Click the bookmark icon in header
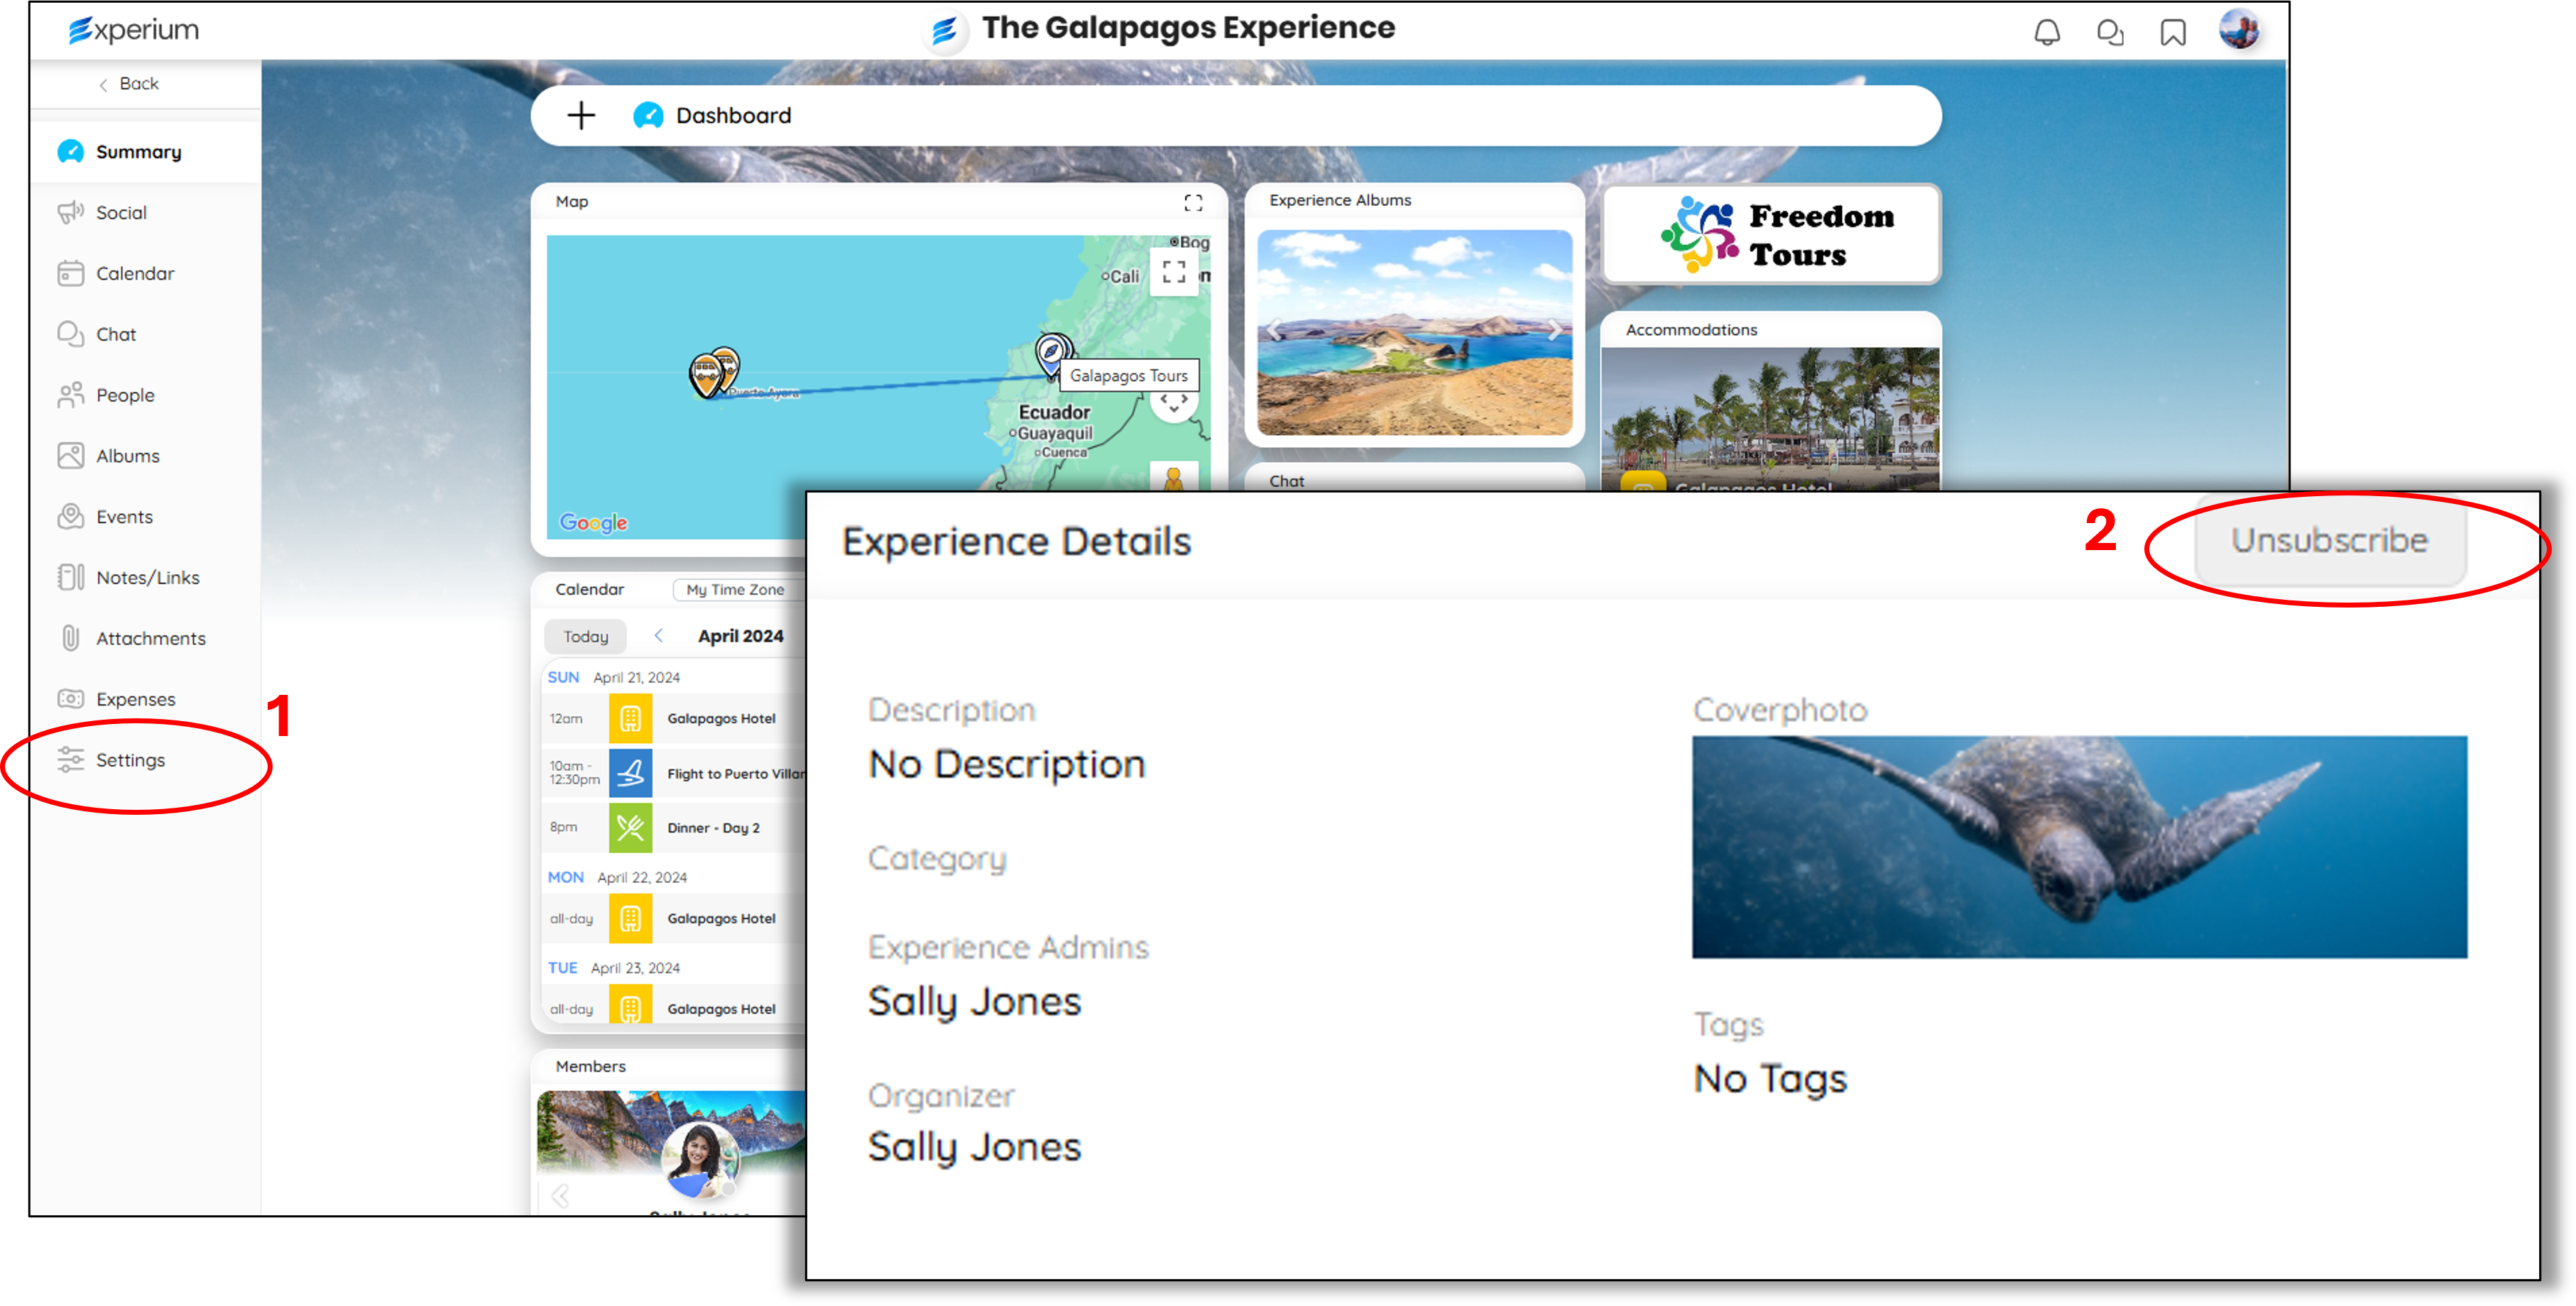Viewport: 2576px width, 1306px height. coord(2172,33)
